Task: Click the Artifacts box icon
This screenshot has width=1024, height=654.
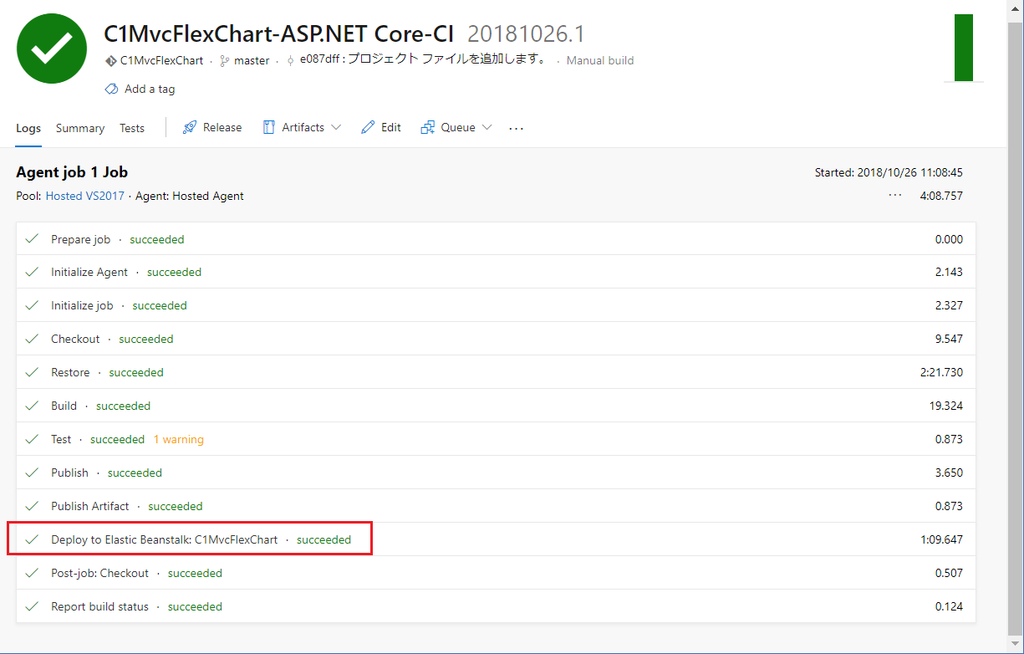Action: (x=268, y=127)
